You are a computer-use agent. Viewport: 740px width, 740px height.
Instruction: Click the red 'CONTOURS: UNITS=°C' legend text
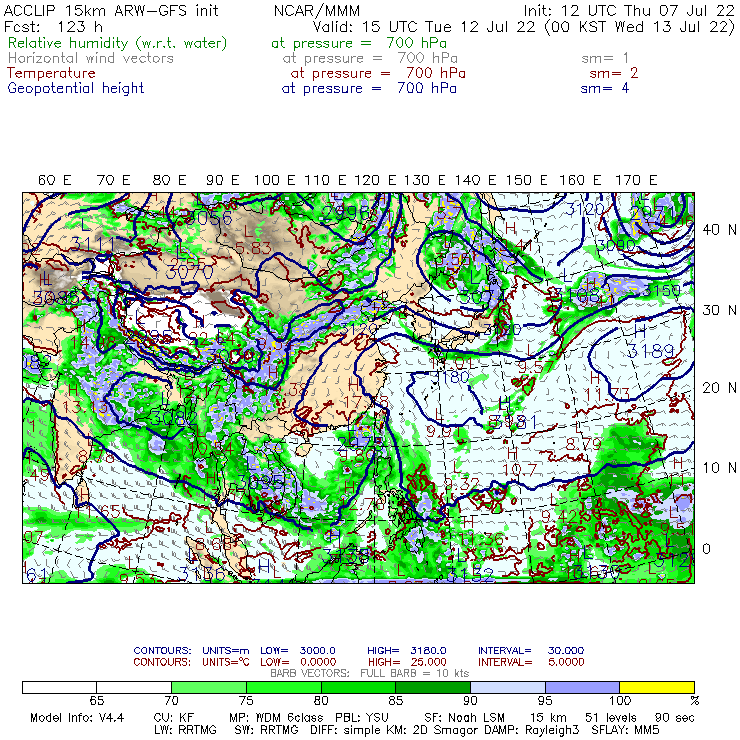pyautogui.click(x=191, y=662)
